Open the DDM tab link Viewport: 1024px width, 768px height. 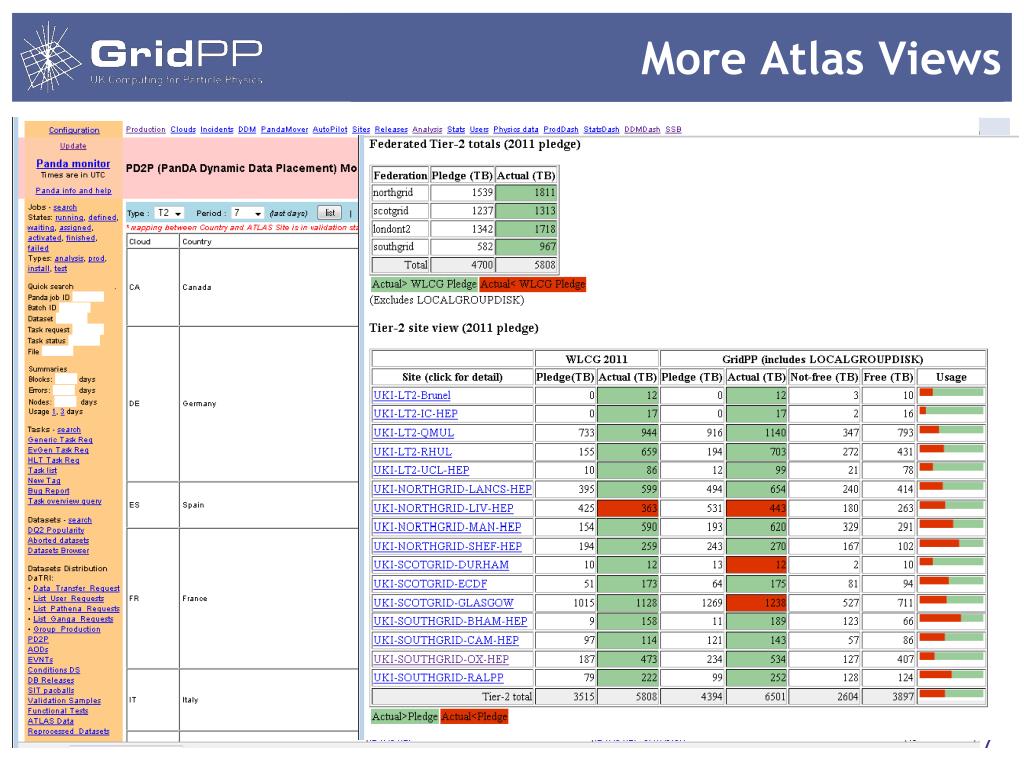247,129
